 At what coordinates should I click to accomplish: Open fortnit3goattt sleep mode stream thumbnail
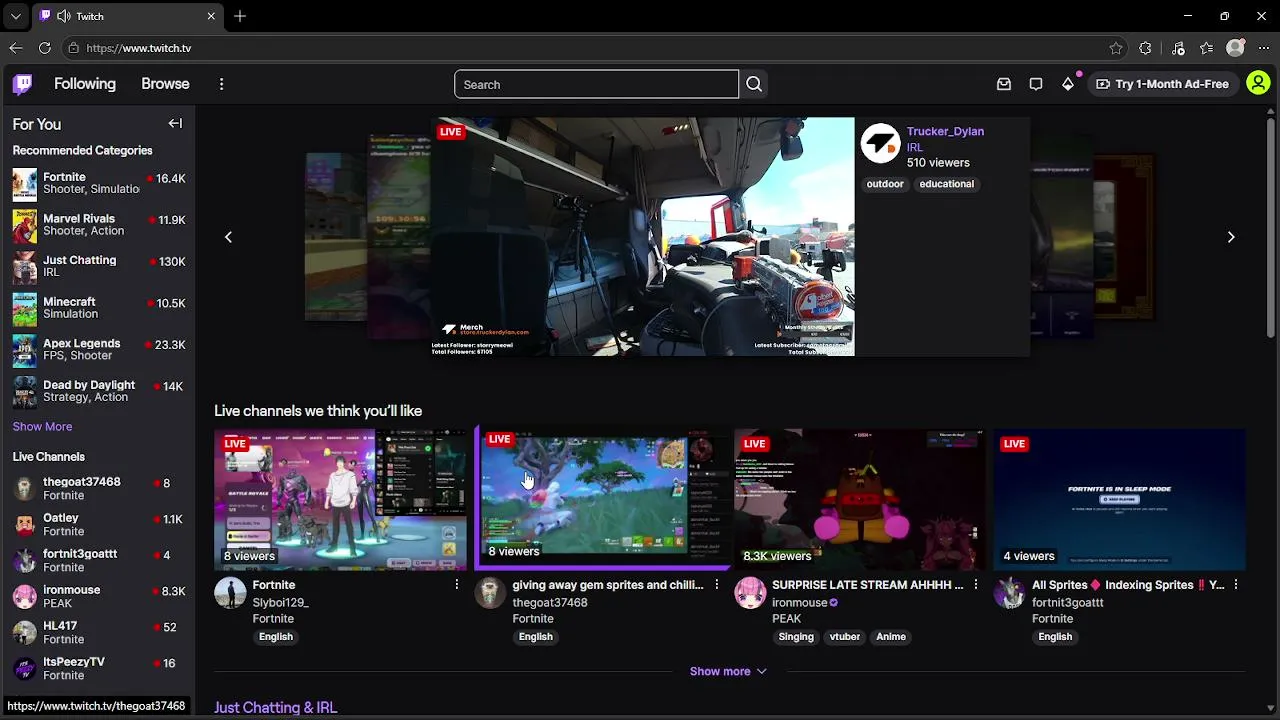(1120, 500)
